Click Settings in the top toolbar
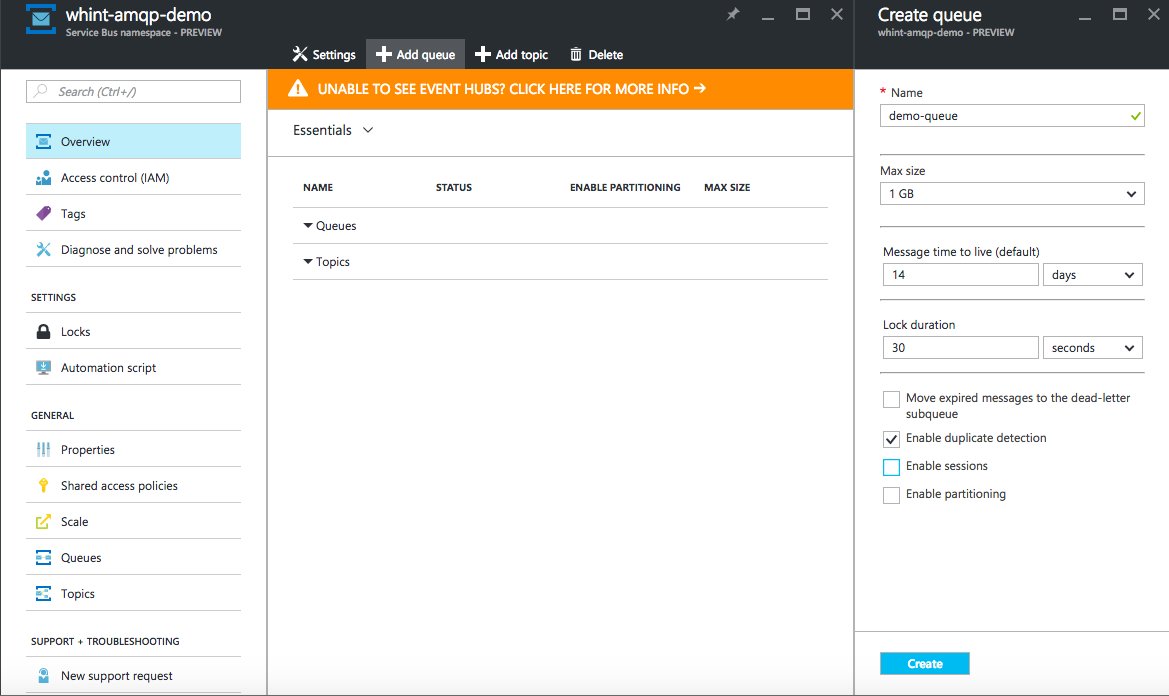This screenshot has height=696, width=1169. [x=323, y=54]
